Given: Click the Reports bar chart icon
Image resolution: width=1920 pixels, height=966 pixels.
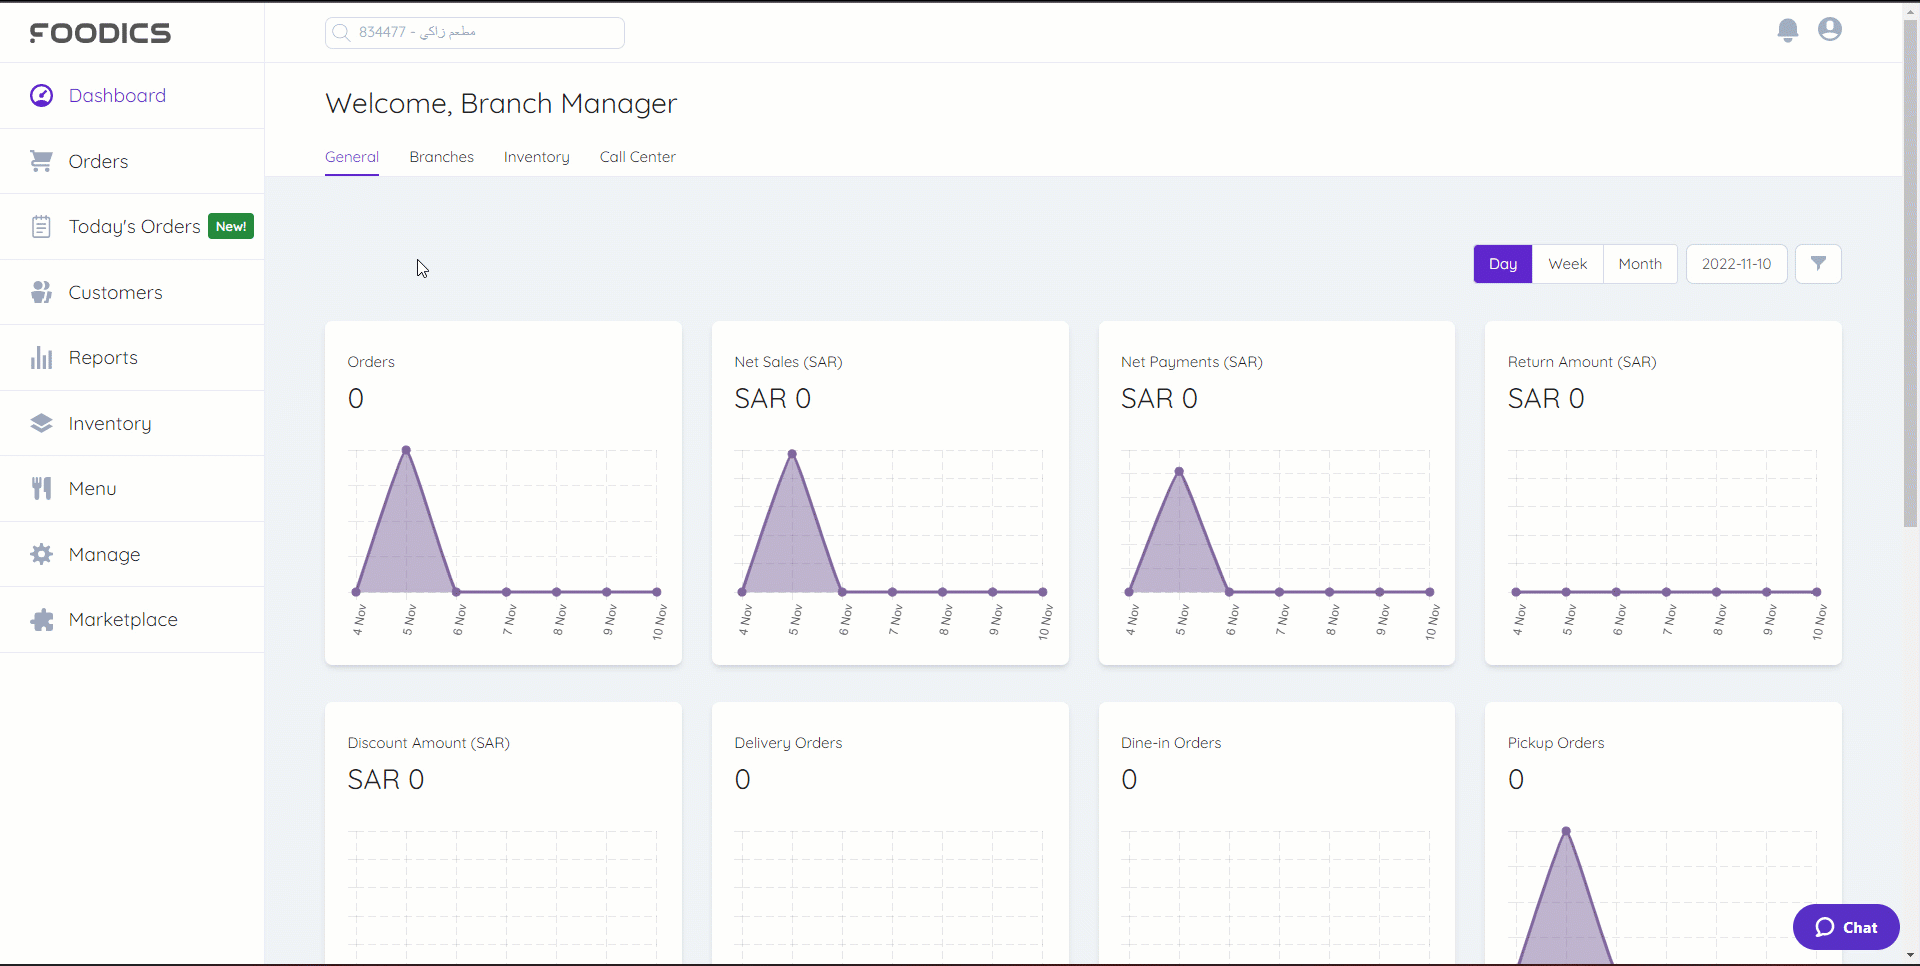Looking at the screenshot, I should [41, 358].
